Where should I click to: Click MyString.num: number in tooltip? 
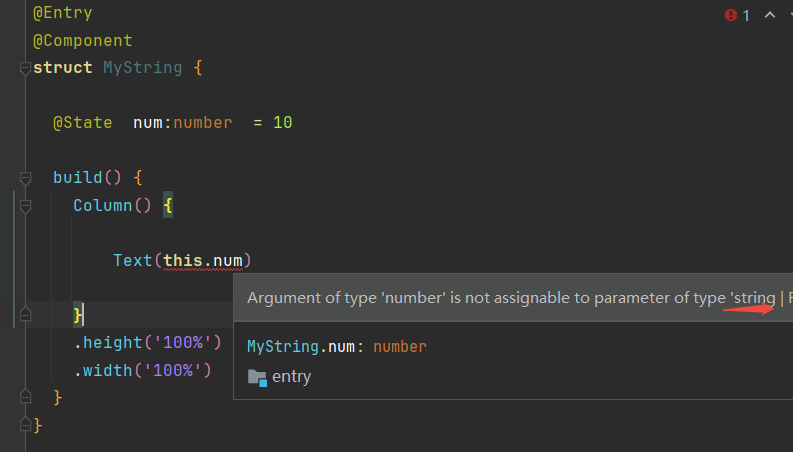point(336,346)
